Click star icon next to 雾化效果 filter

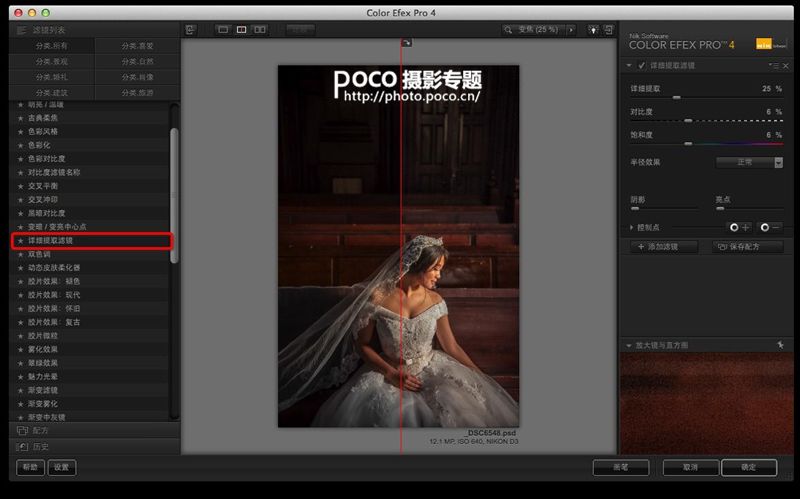[x=20, y=350]
